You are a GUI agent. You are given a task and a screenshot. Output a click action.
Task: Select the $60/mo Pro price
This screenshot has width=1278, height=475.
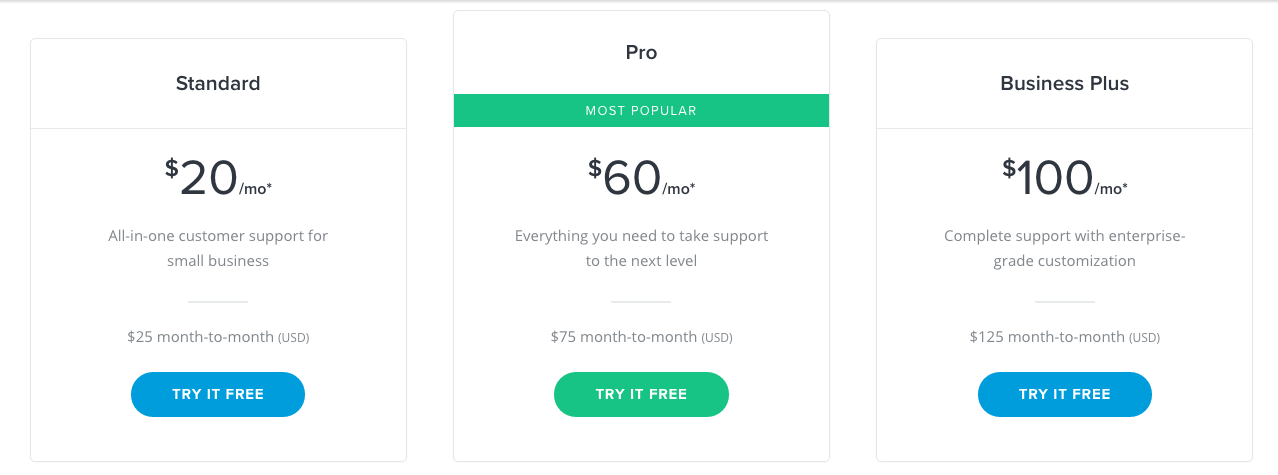point(632,179)
